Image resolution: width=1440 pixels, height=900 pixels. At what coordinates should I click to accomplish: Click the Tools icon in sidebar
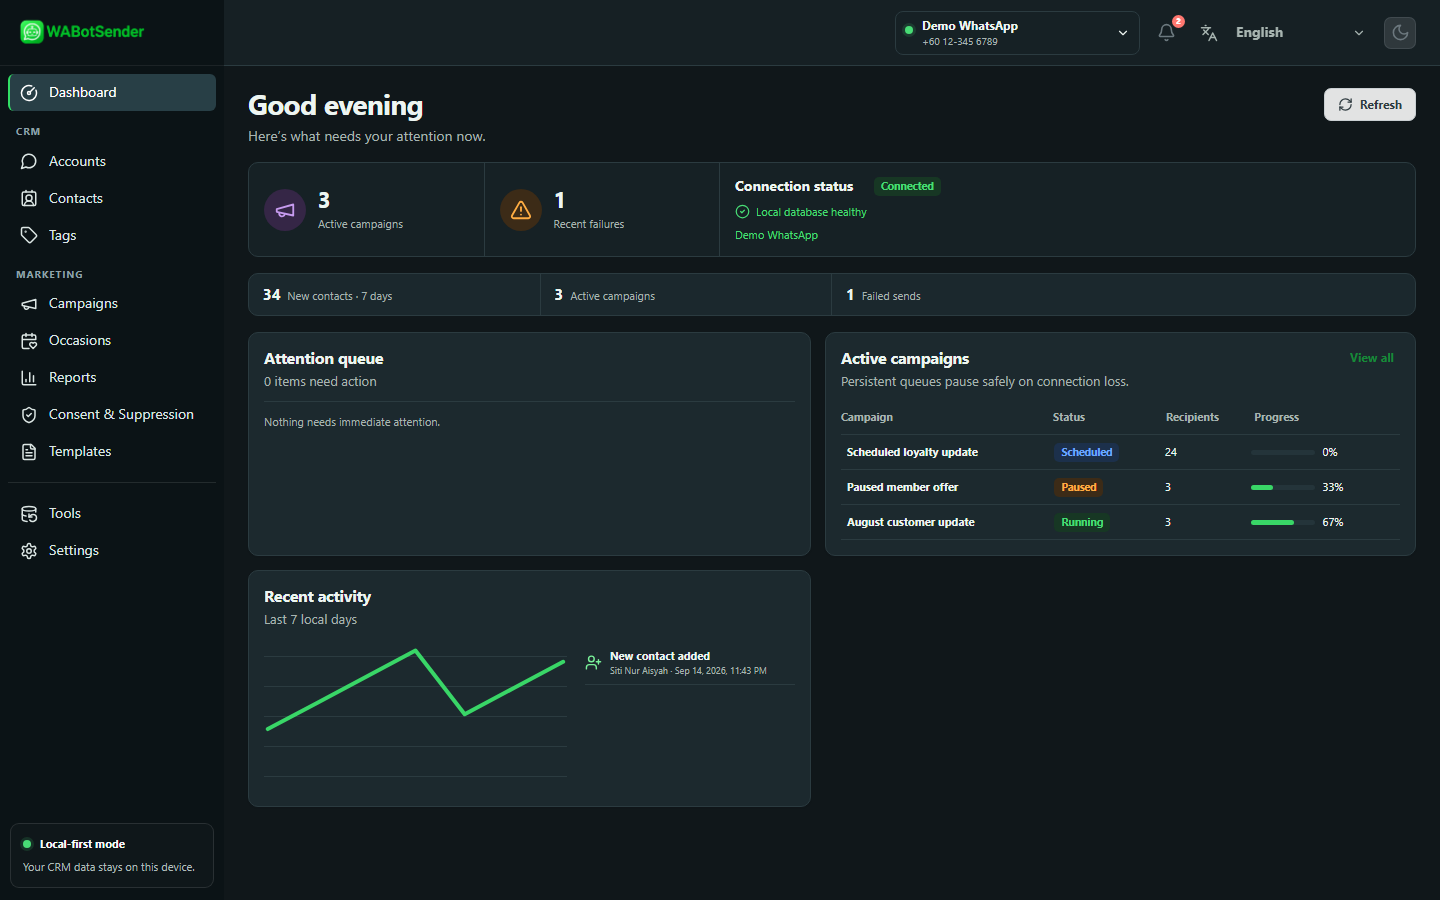29,513
